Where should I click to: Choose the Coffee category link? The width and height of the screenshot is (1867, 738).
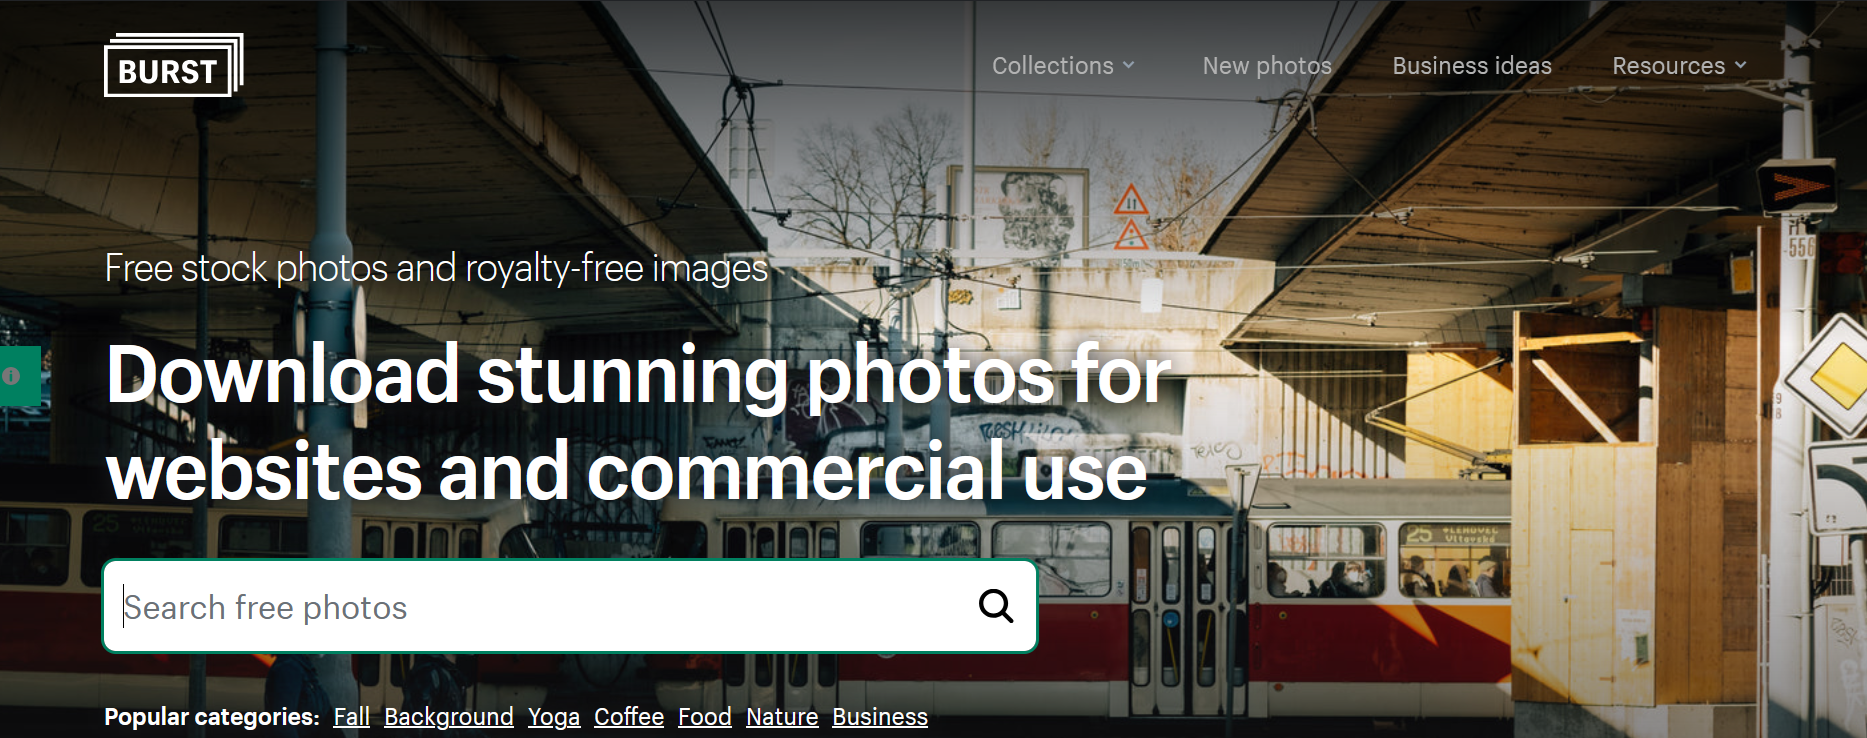pyautogui.click(x=628, y=717)
